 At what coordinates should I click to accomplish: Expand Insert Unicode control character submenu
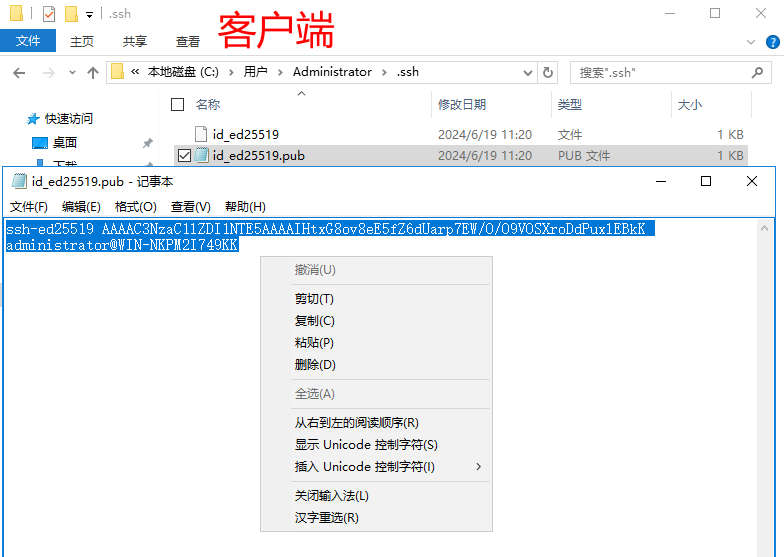tap(478, 467)
